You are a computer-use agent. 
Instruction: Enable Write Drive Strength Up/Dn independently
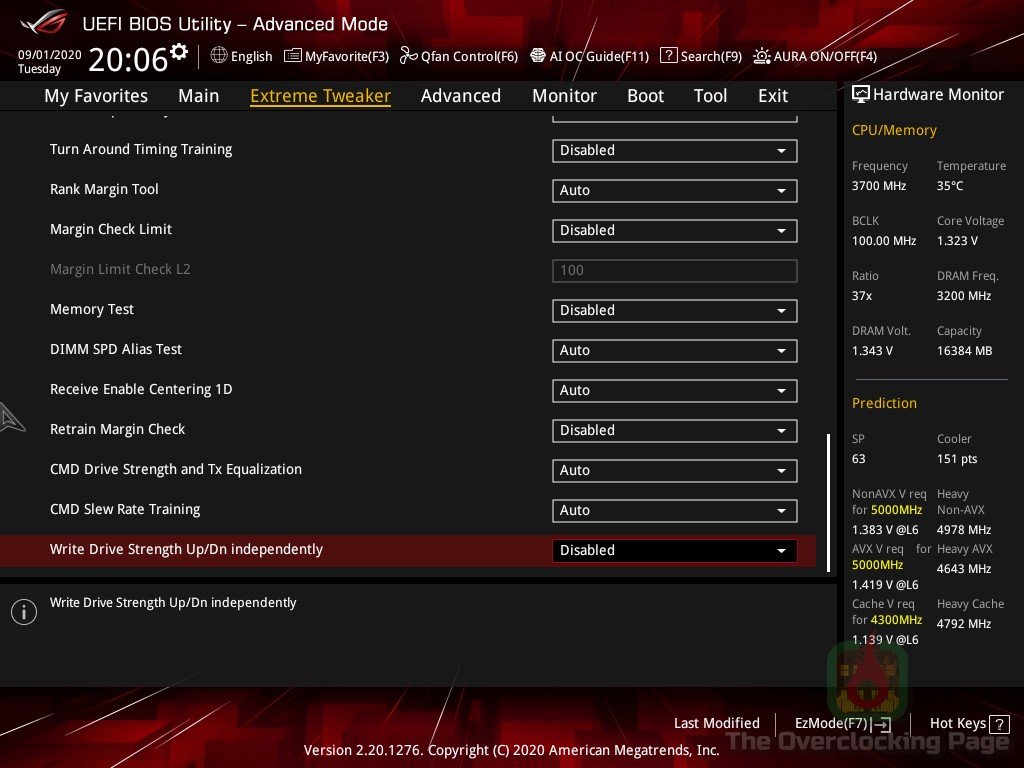(x=674, y=550)
